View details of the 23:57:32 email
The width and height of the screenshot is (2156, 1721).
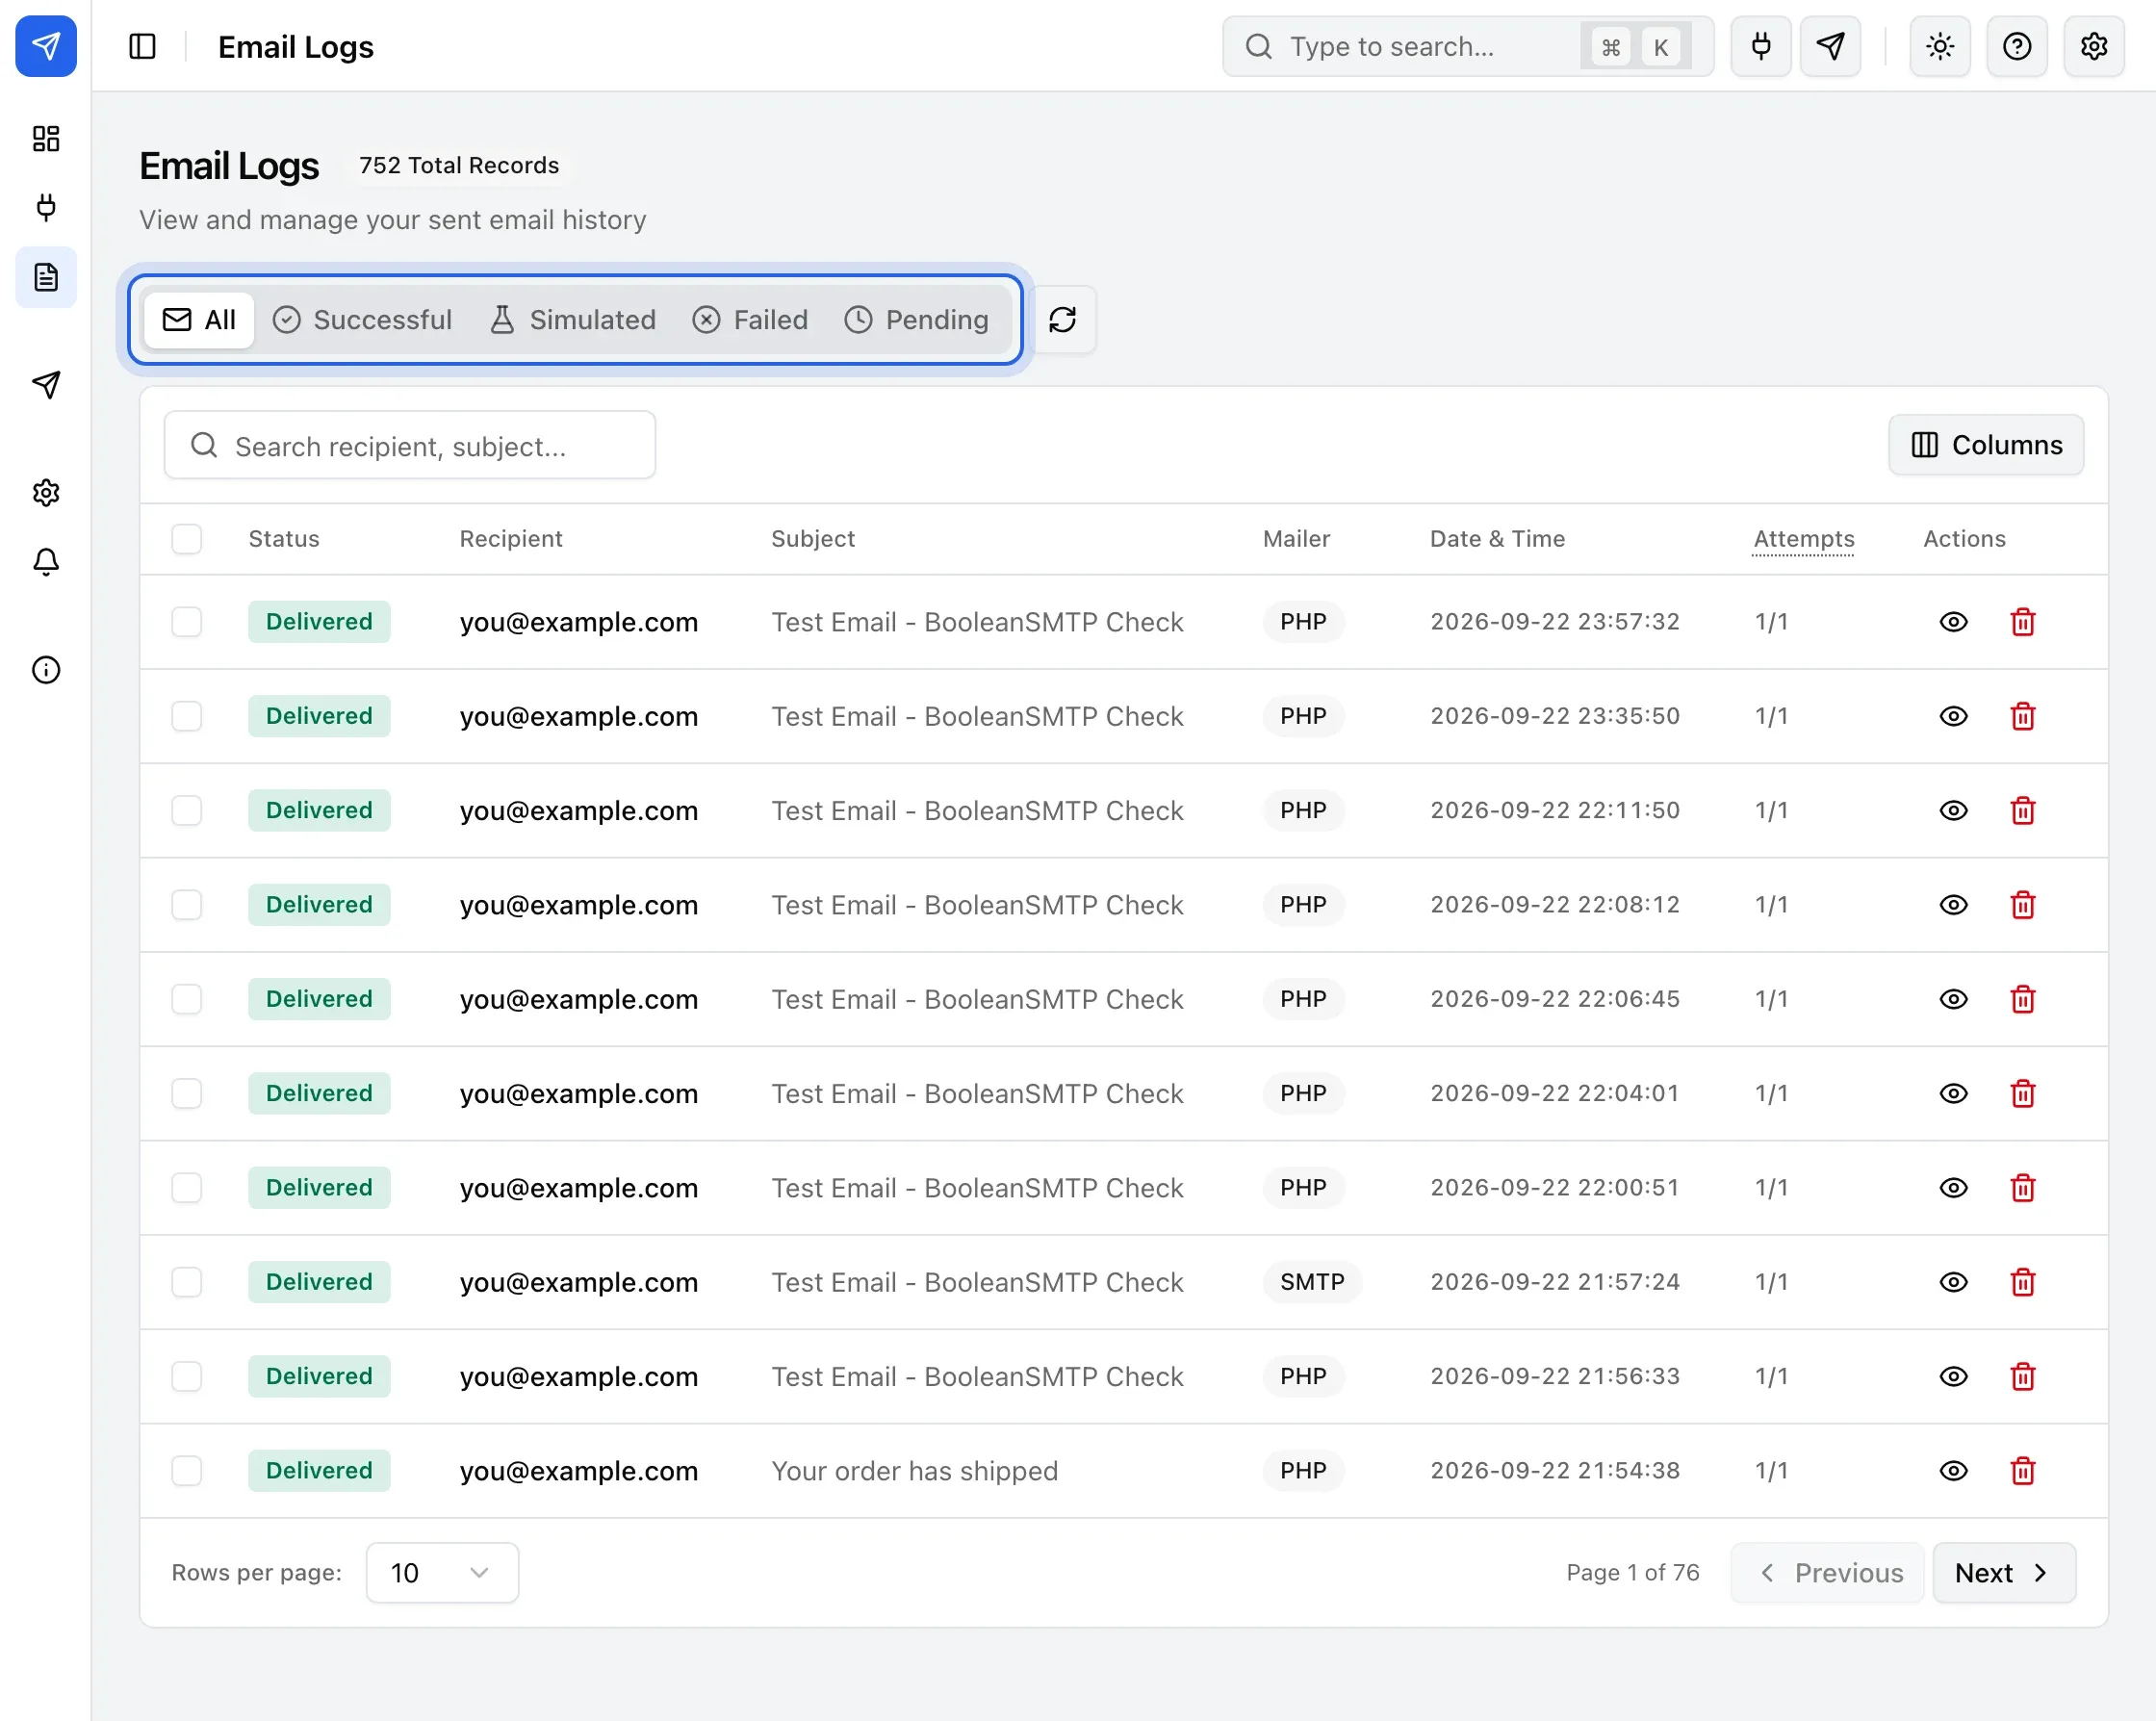pos(1953,622)
